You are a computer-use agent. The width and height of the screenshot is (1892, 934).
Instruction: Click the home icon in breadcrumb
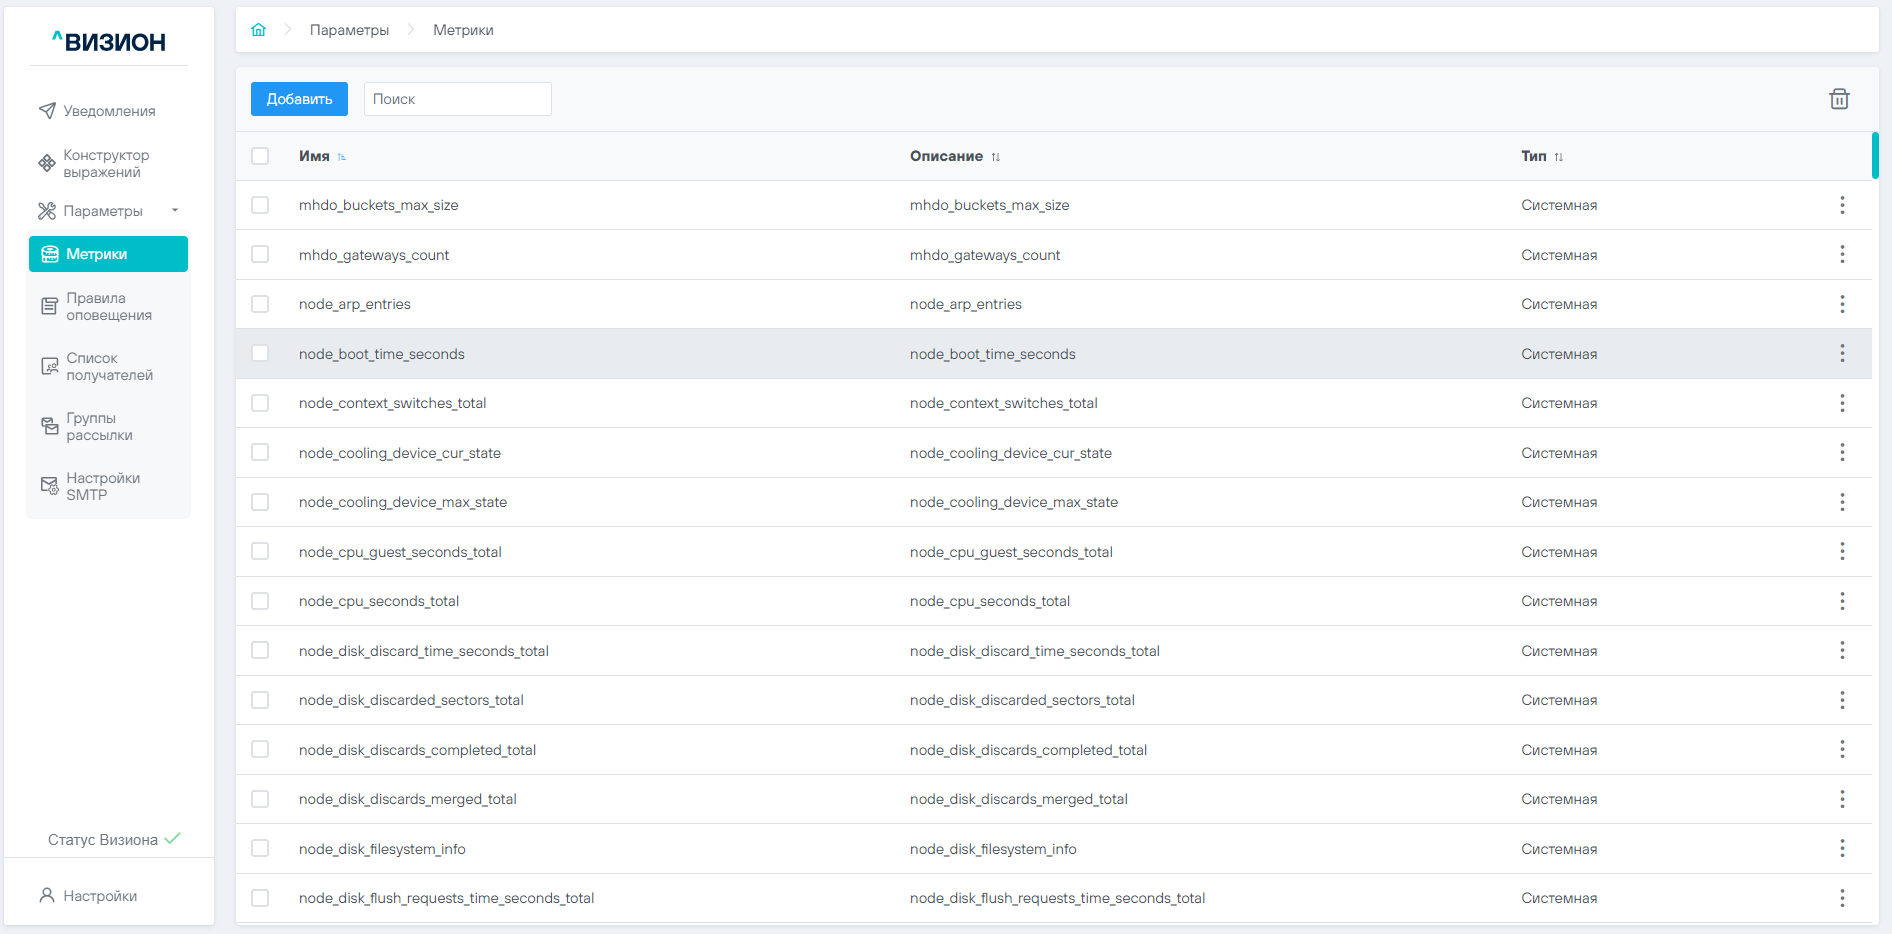click(258, 30)
